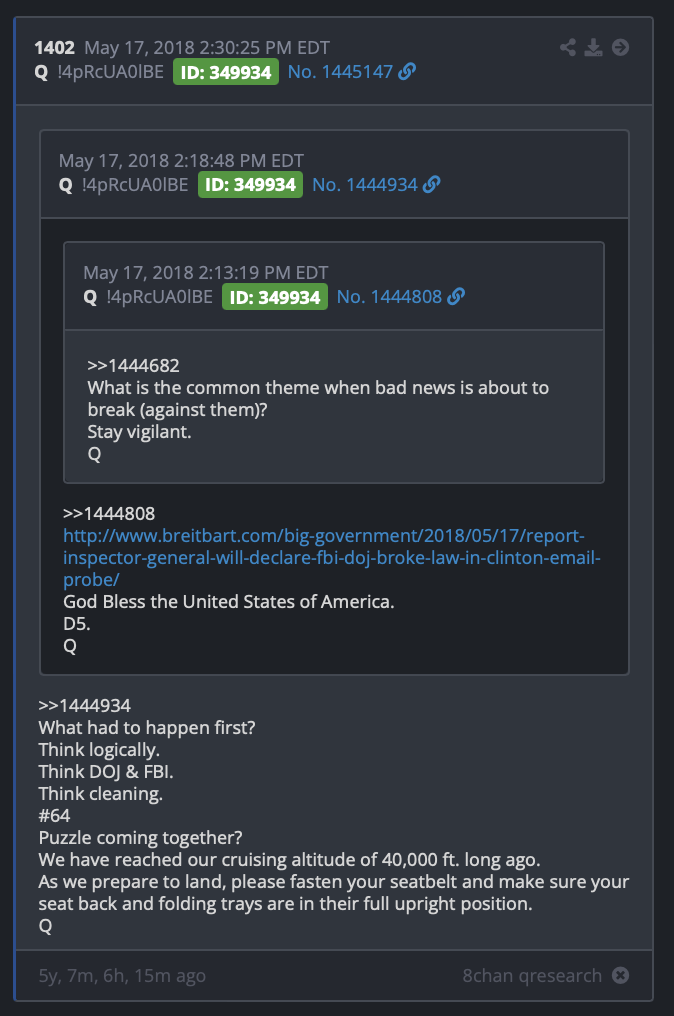Click the green ID: 349934 badge in header
Image resolution: width=674 pixels, height=1016 pixels.
pos(226,72)
